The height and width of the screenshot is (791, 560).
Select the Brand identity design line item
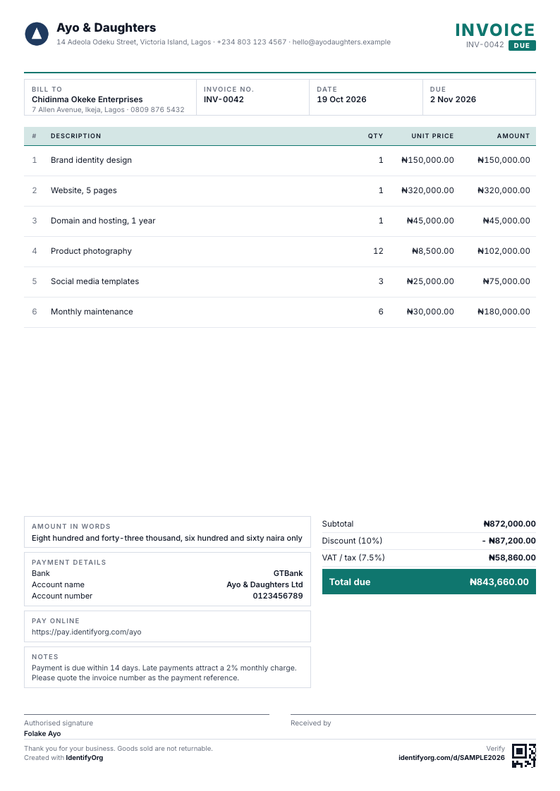[x=280, y=160]
